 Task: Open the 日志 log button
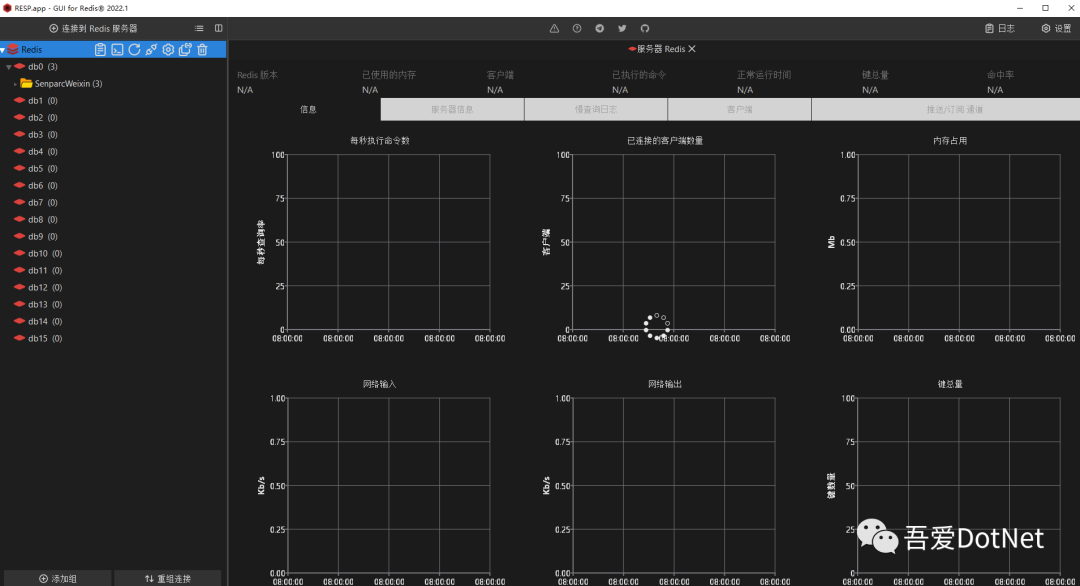coord(1000,28)
